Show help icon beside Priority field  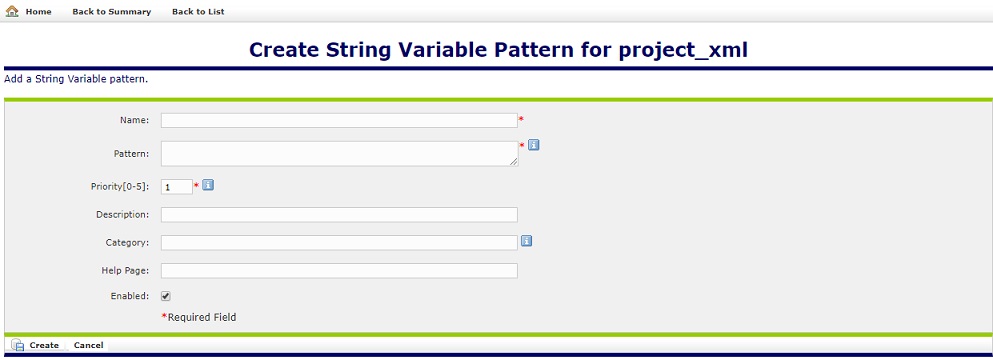click(208, 185)
